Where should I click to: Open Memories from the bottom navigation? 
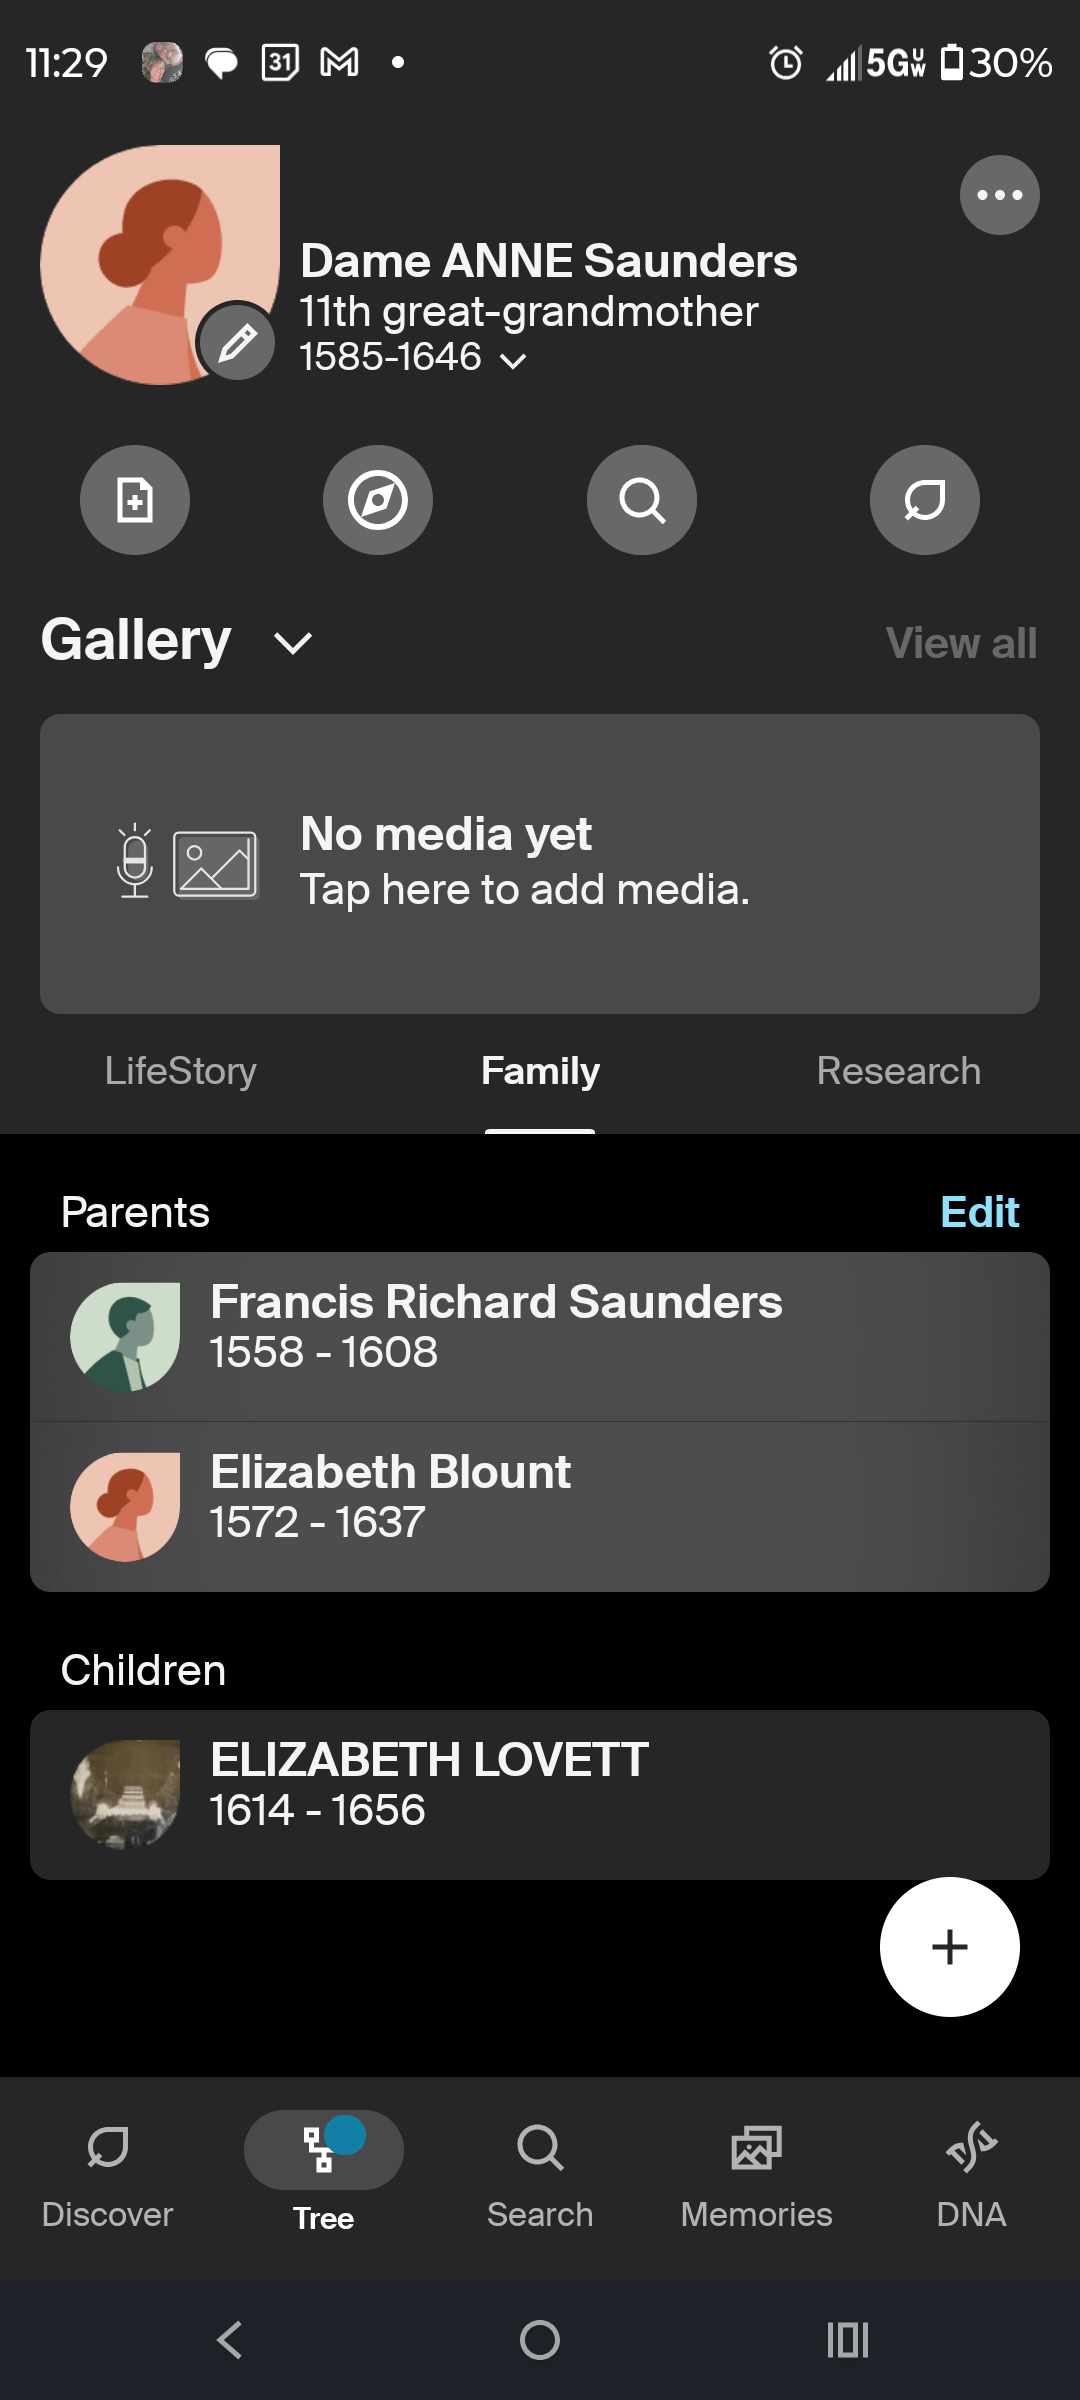757,2170
